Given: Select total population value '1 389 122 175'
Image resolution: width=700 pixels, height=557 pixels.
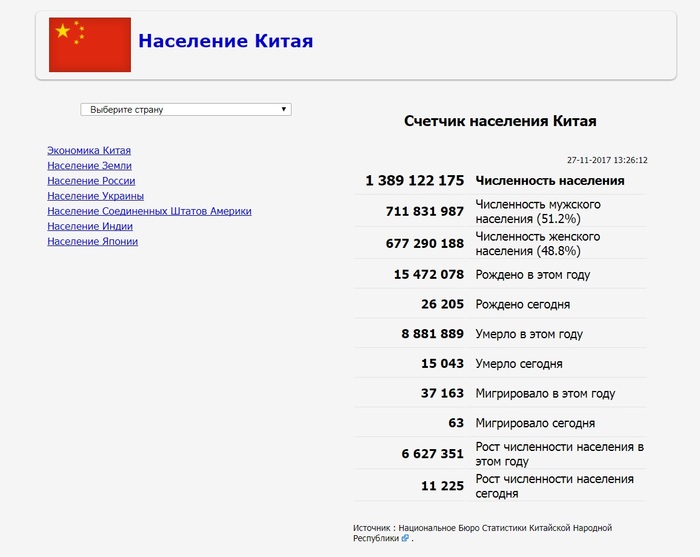Looking at the screenshot, I should [415, 180].
